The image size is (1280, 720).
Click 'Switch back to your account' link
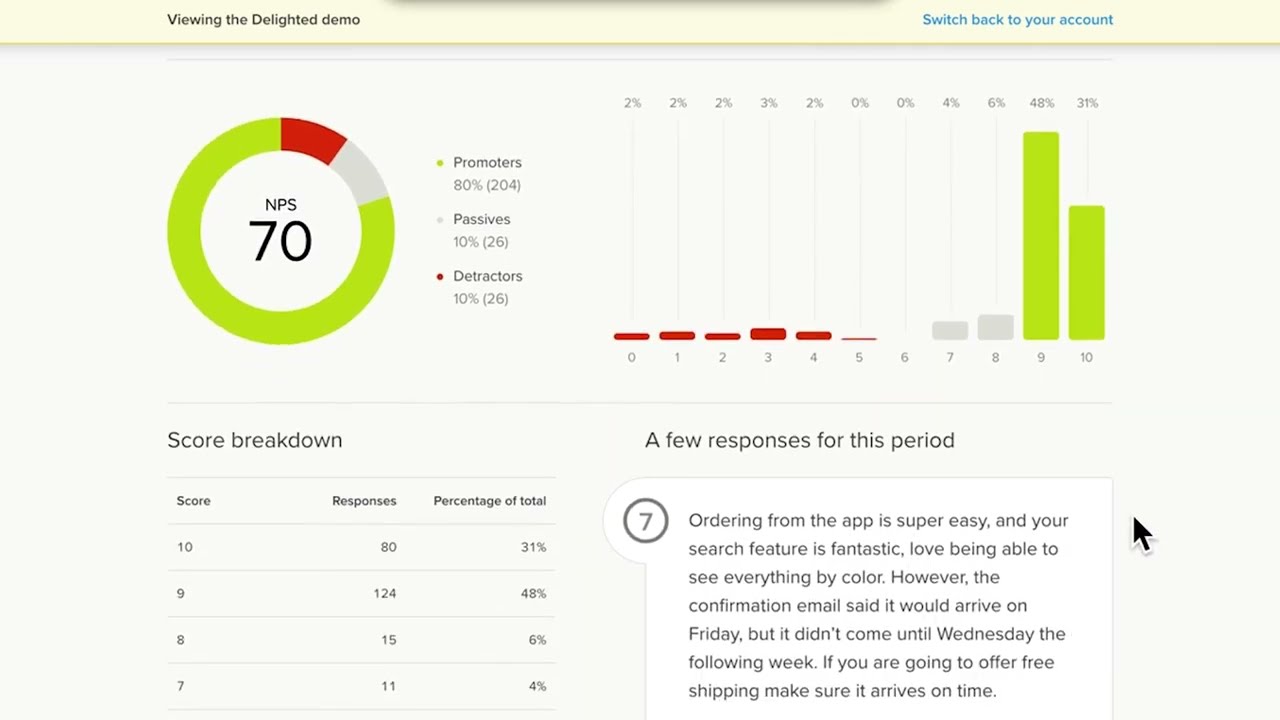coord(1017,20)
